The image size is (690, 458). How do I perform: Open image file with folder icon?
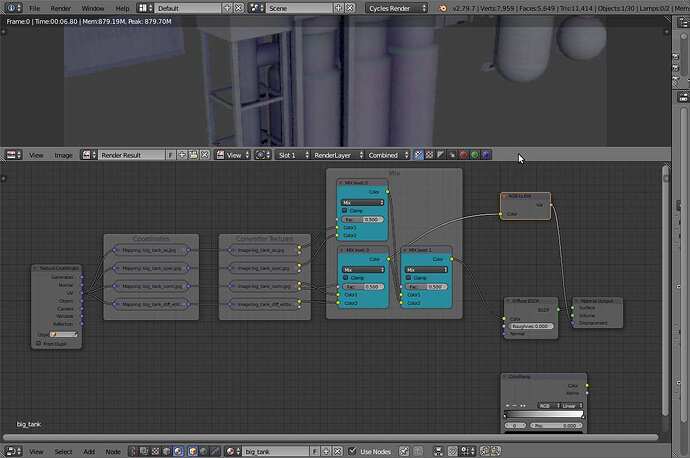[x=193, y=155]
